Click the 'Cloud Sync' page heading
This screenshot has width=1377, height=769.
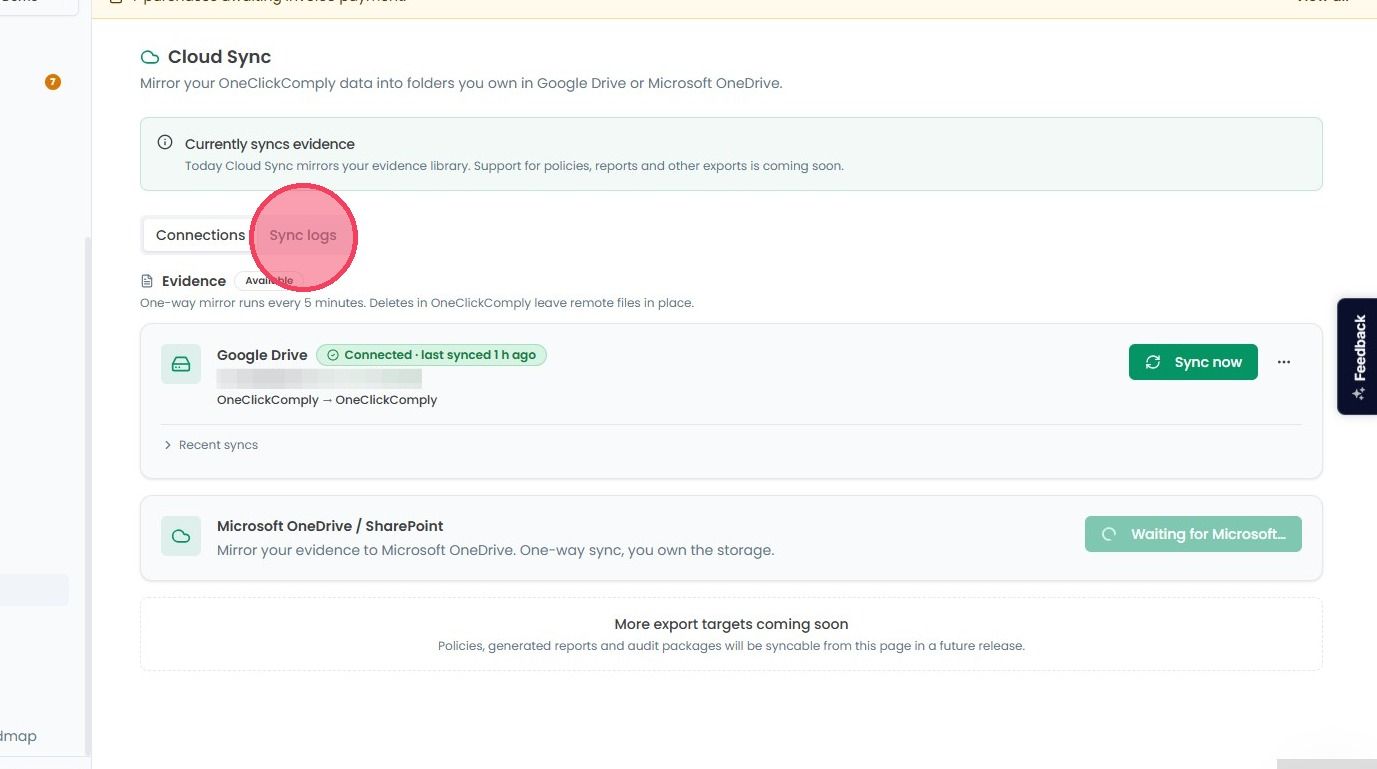(x=219, y=57)
